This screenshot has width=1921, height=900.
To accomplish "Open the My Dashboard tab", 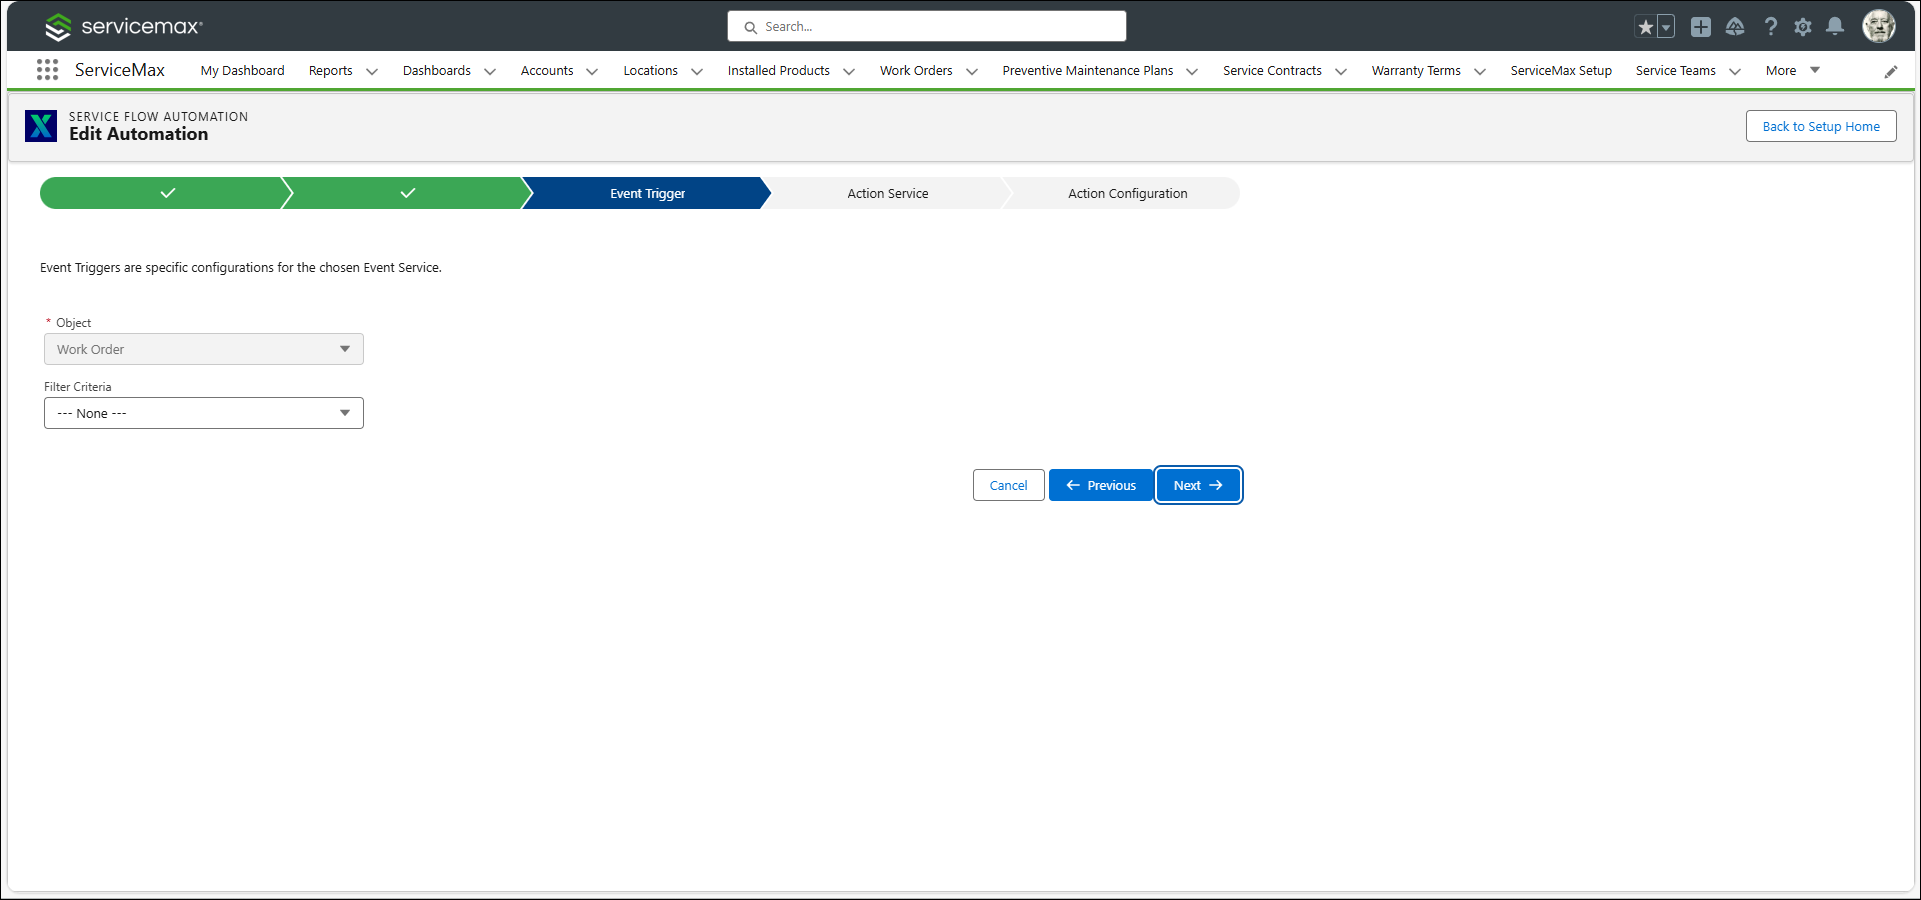I will (x=243, y=71).
